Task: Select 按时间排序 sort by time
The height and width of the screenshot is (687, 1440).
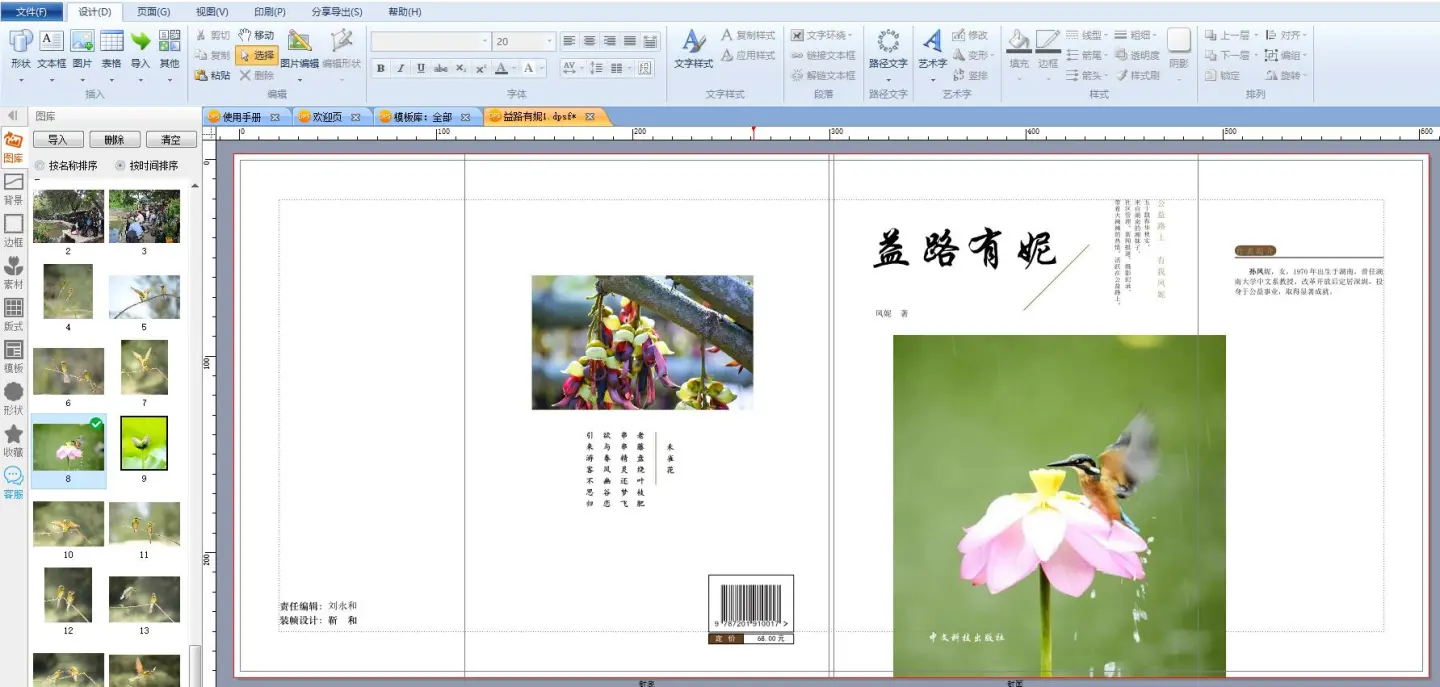Action: (146, 166)
